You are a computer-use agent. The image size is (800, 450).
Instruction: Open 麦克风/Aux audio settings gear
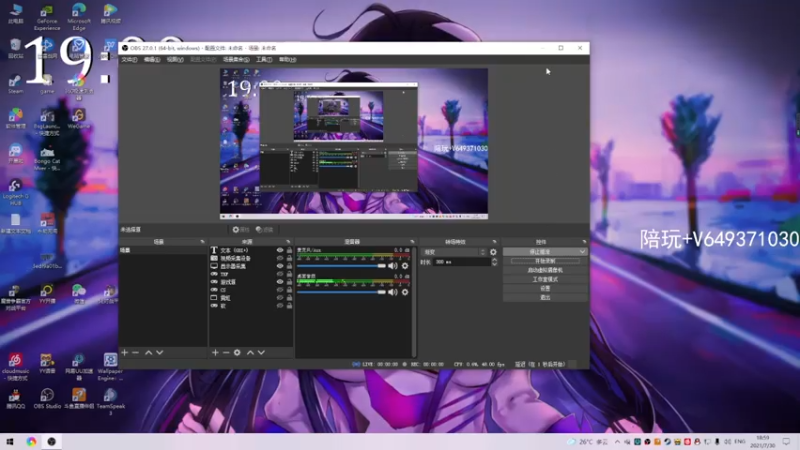[x=405, y=266]
